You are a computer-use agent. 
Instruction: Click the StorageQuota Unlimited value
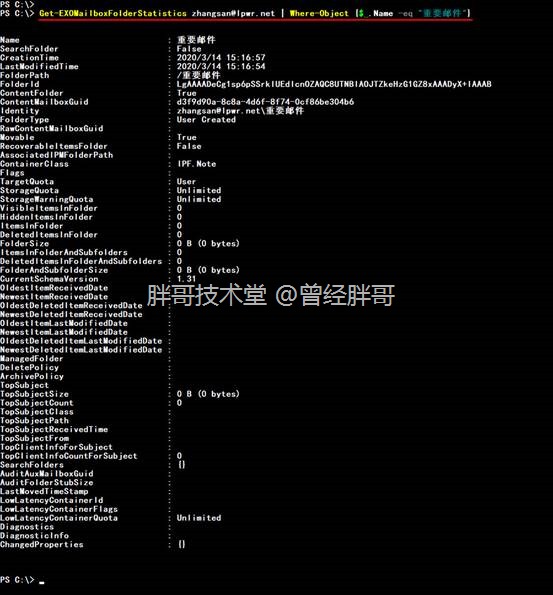pos(199,190)
